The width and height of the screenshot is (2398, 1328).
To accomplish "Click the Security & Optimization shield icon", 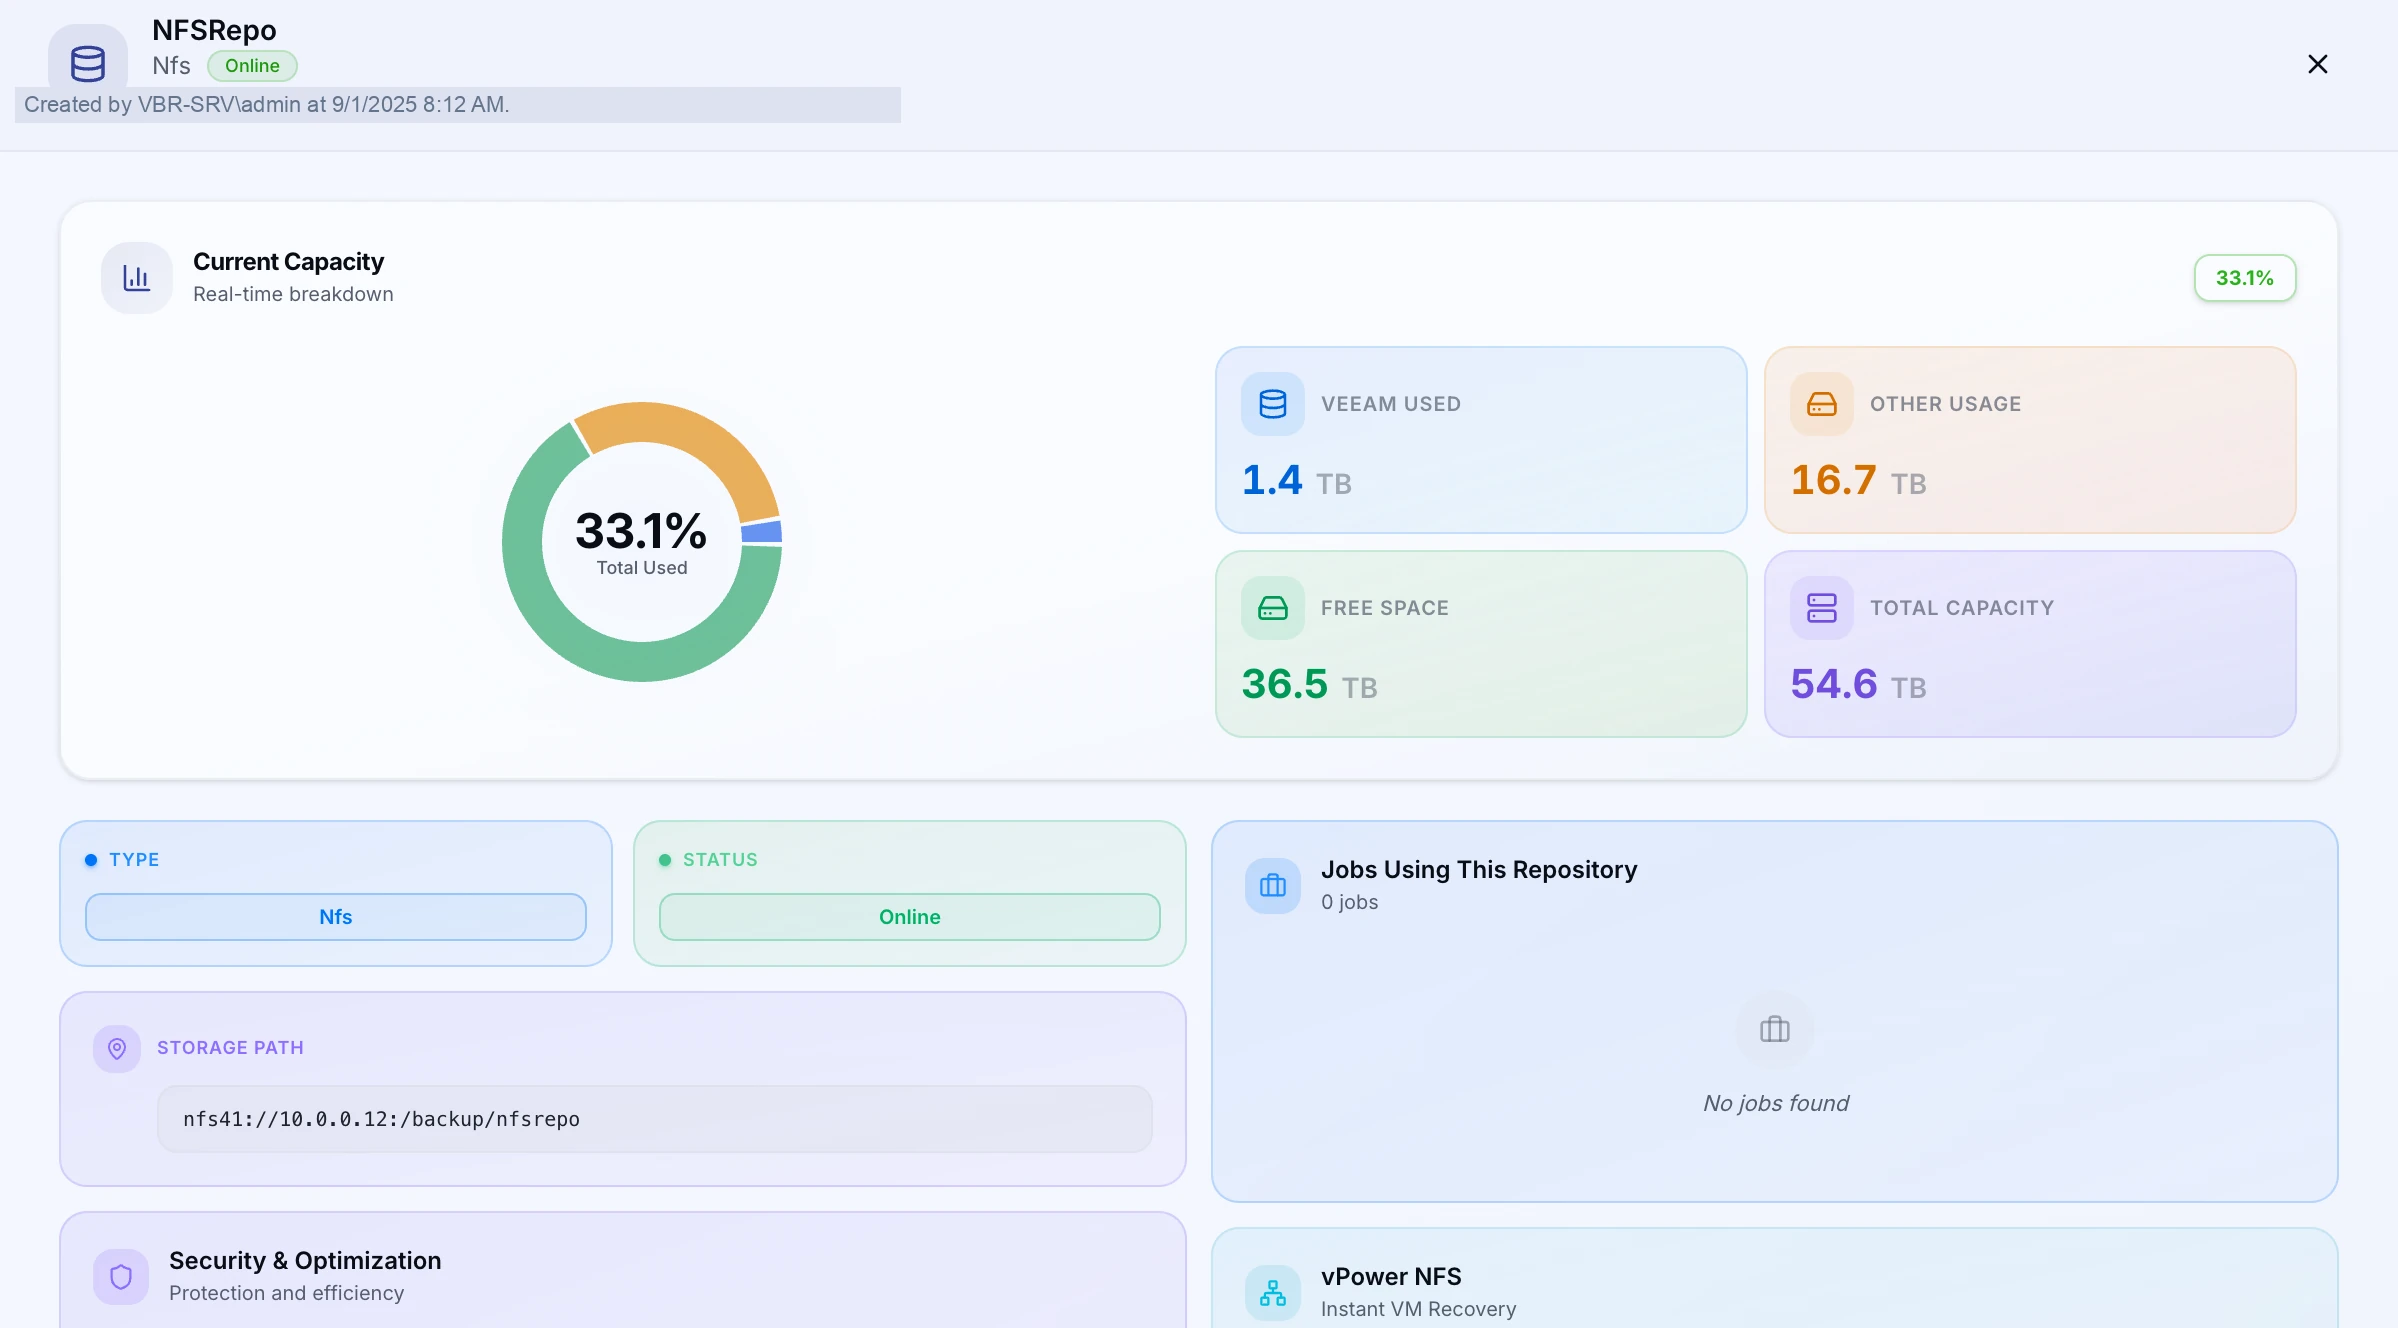I will 121,1277.
